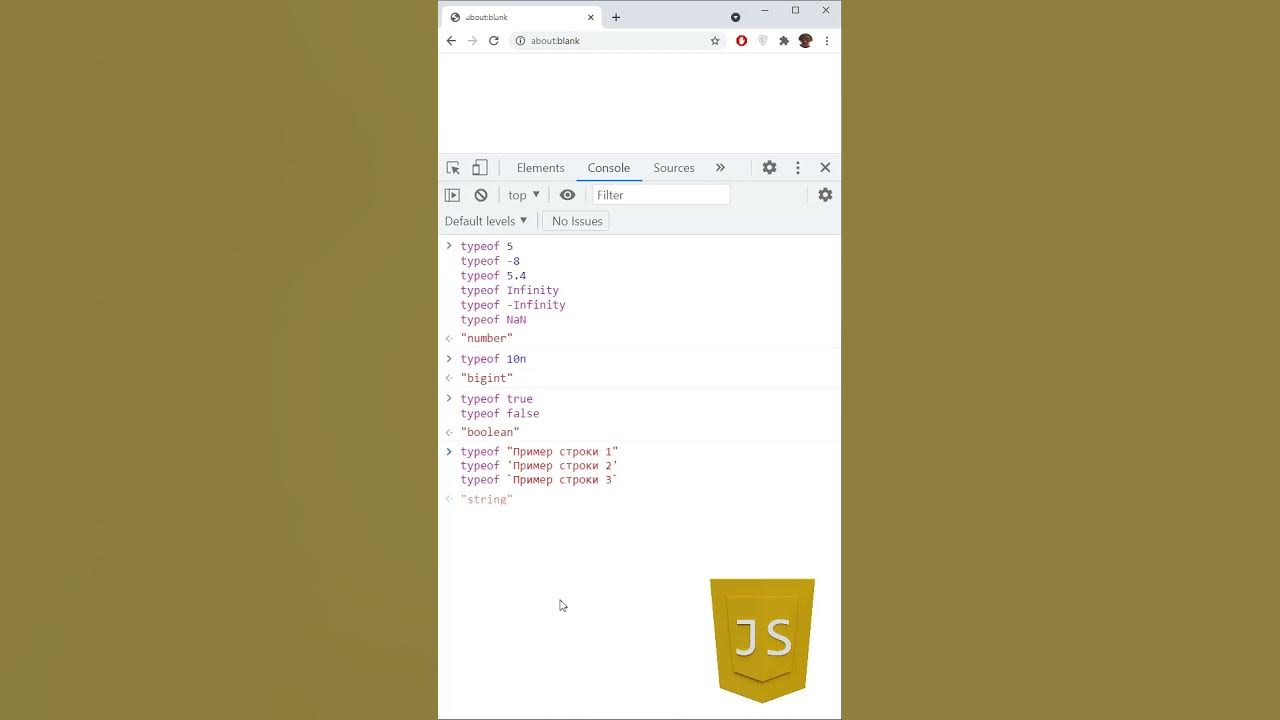Open the profile avatar menu
This screenshot has width=1280, height=720.
click(805, 41)
